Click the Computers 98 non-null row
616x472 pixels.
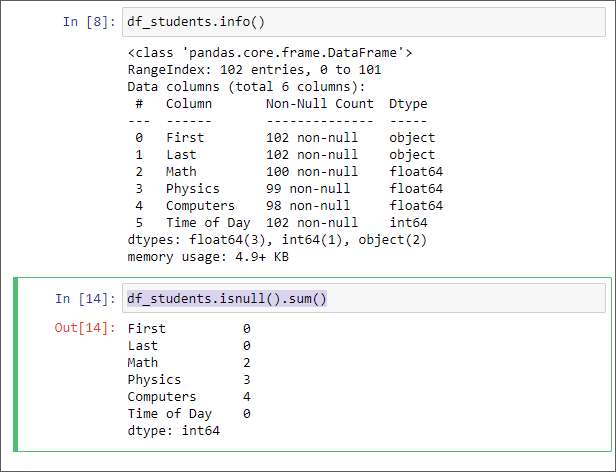click(285, 205)
